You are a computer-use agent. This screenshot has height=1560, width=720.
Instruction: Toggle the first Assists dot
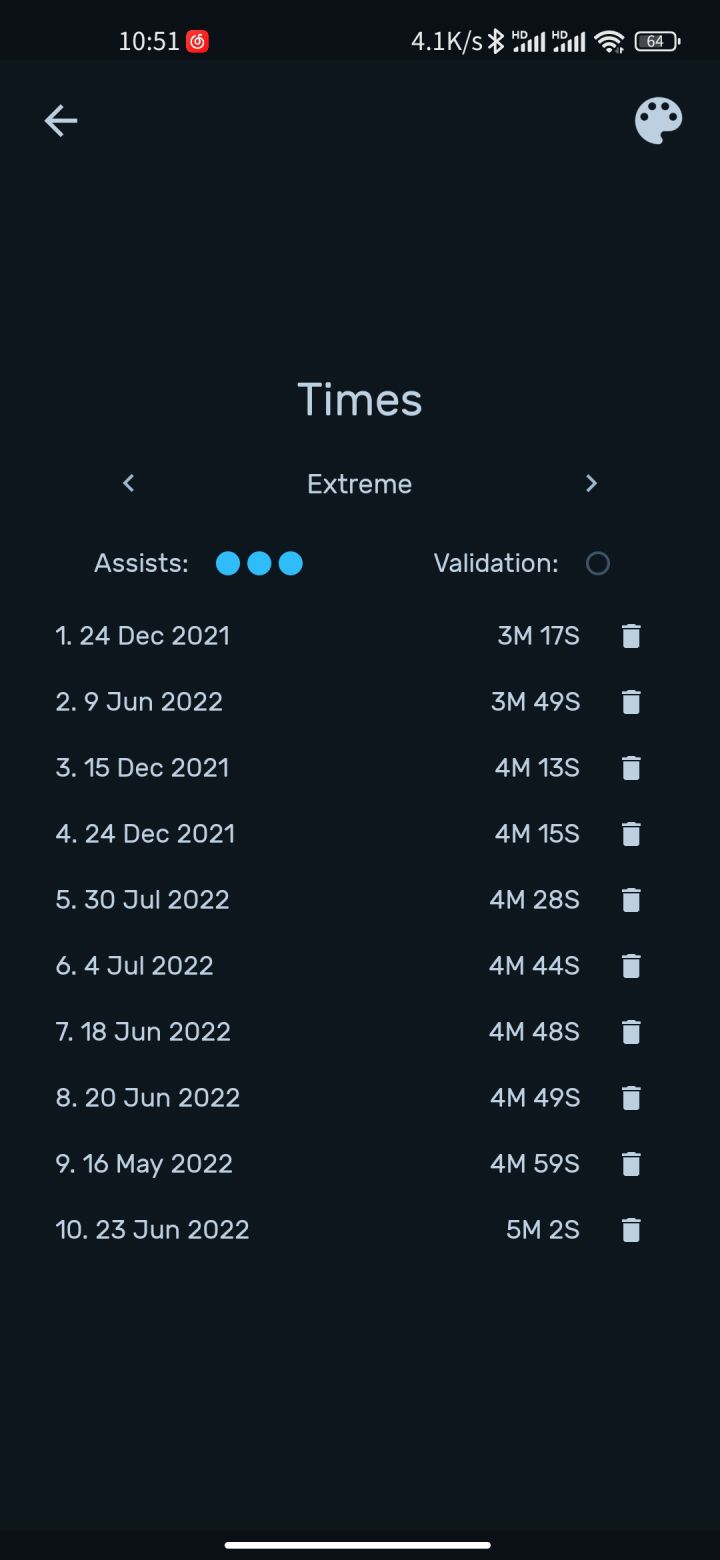[x=228, y=564]
